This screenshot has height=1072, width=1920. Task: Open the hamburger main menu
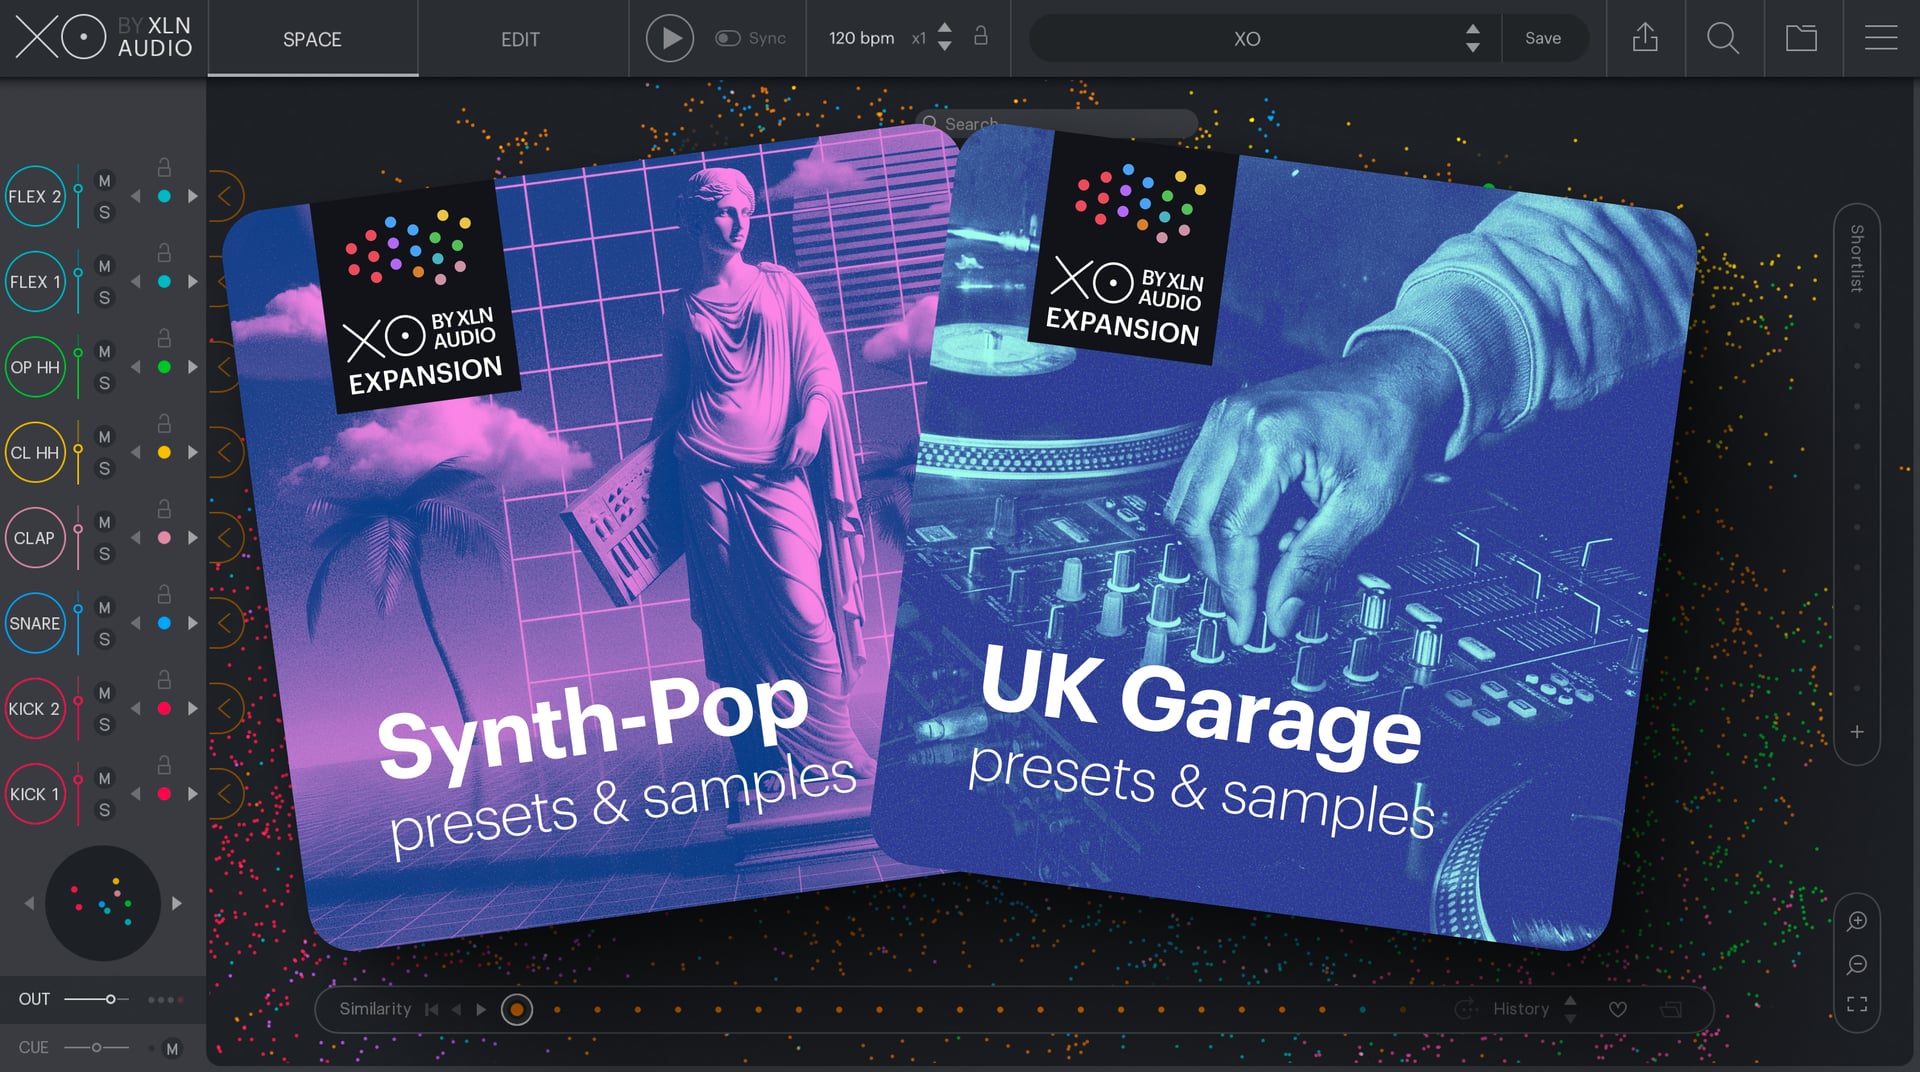point(1880,38)
